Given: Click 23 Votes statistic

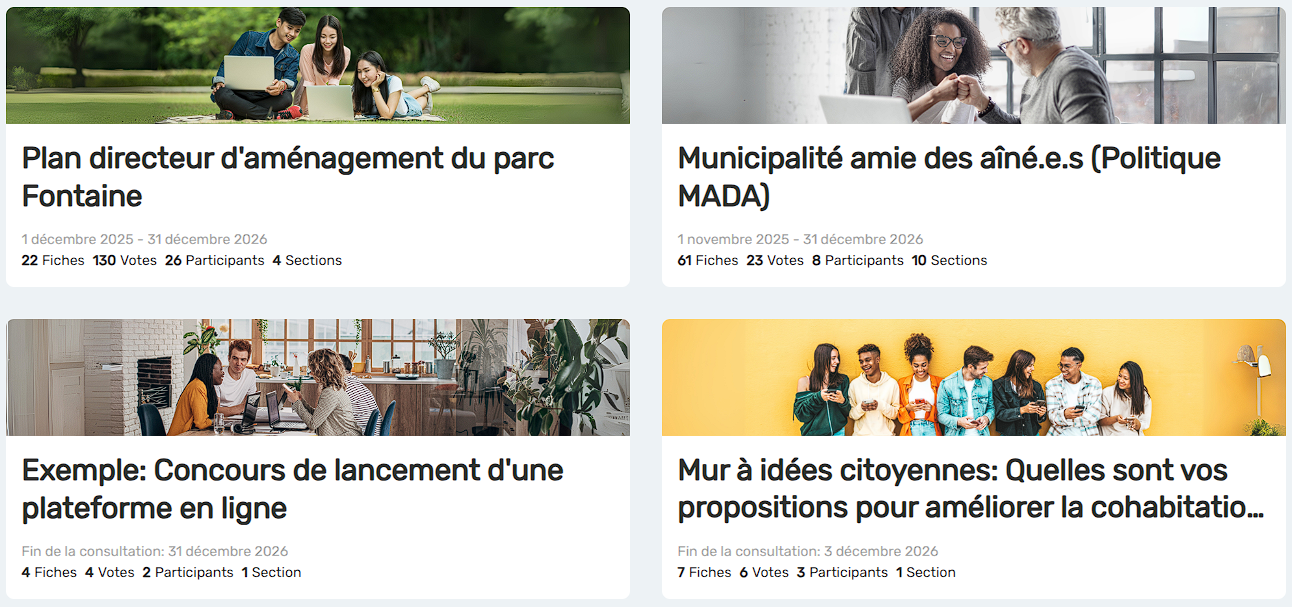Looking at the screenshot, I should [775, 260].
